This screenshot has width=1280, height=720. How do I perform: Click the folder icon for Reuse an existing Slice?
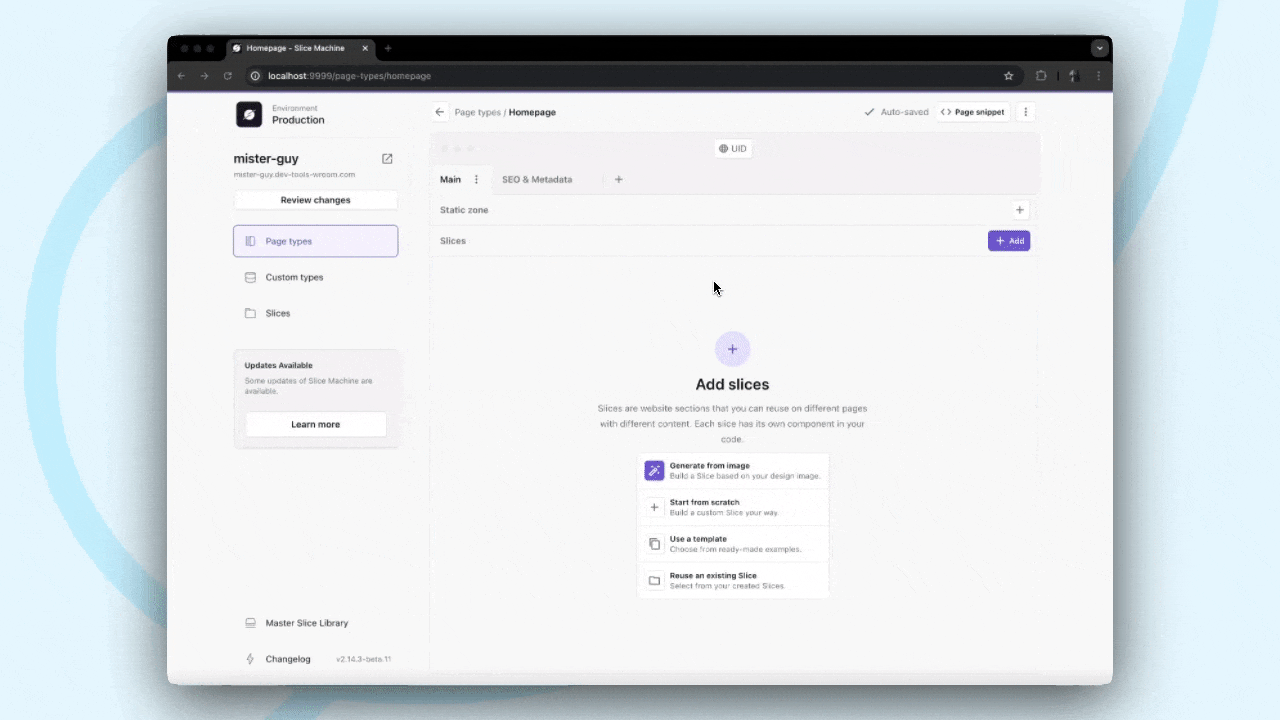pyautogui.click(x=654, y=580)
